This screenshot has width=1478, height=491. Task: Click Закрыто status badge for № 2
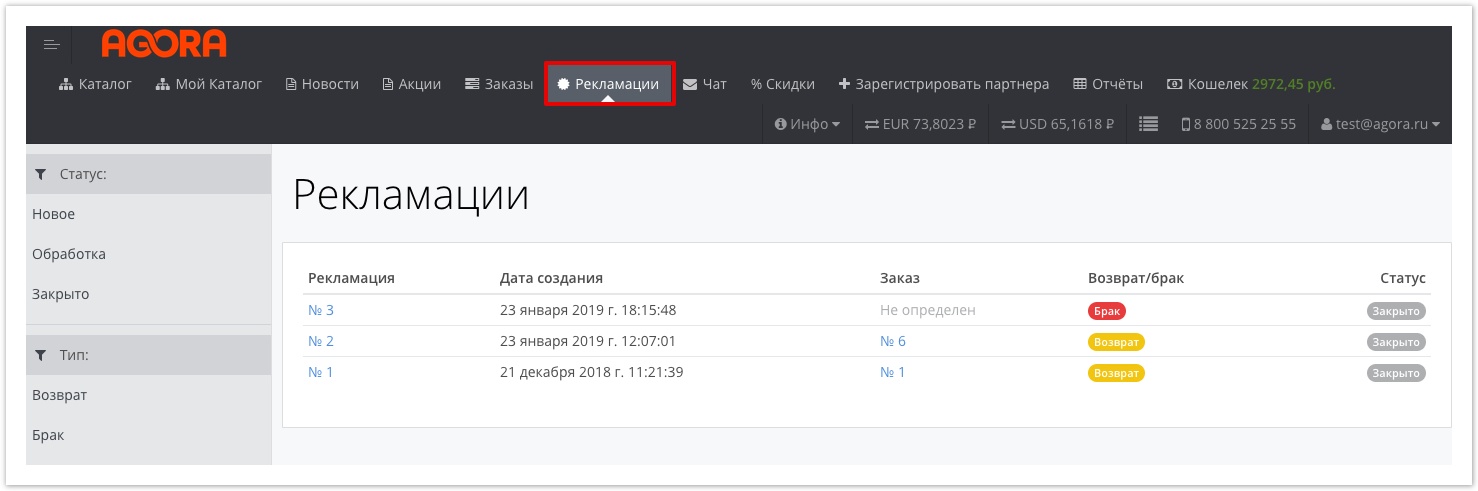tap(1396, 342)
